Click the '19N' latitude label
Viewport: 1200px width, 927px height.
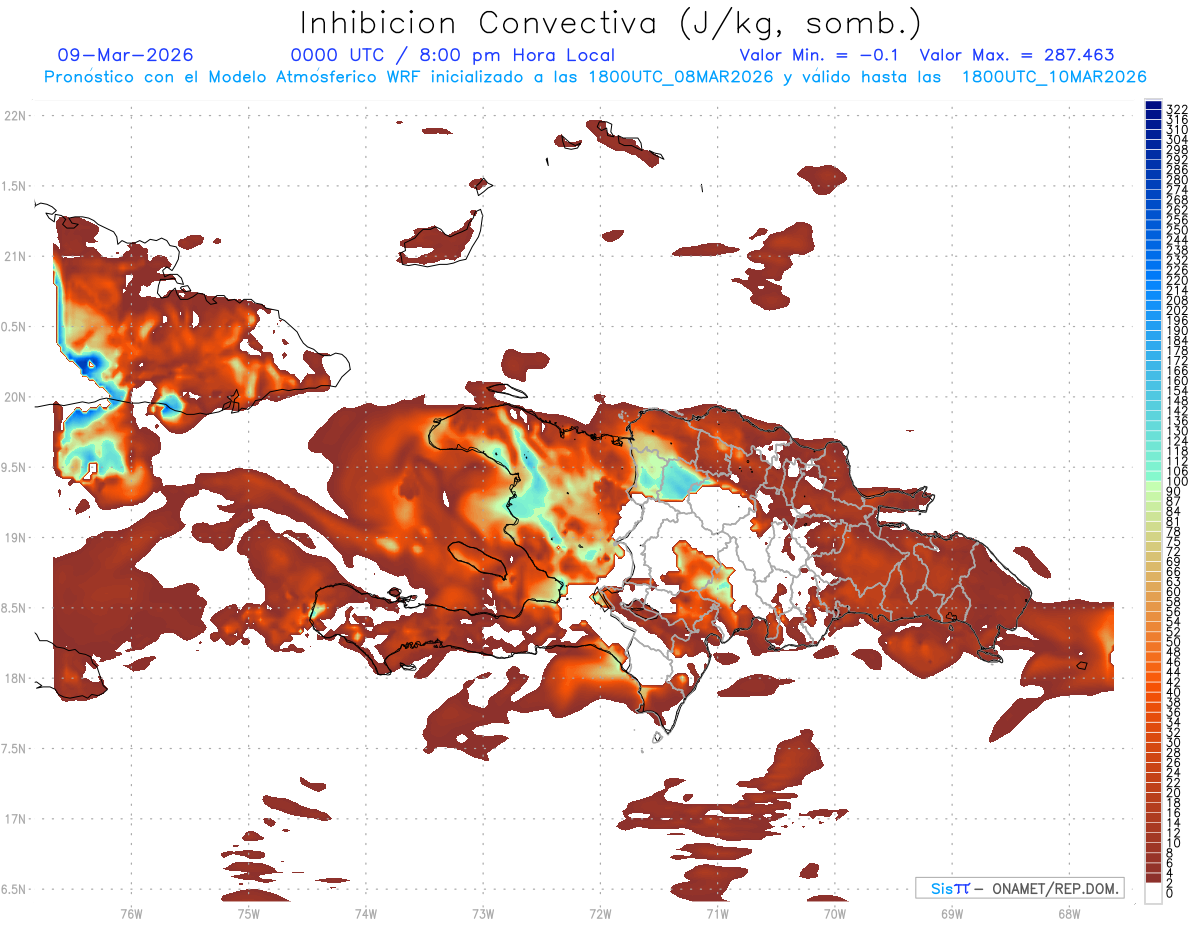tap(14, 538)
